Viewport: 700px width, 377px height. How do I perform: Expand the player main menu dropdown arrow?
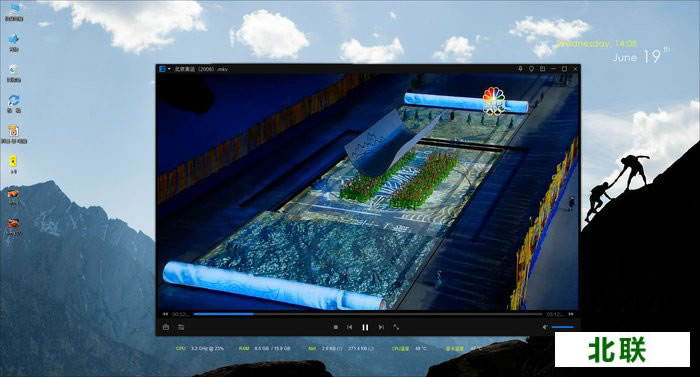tap(169, 69)
